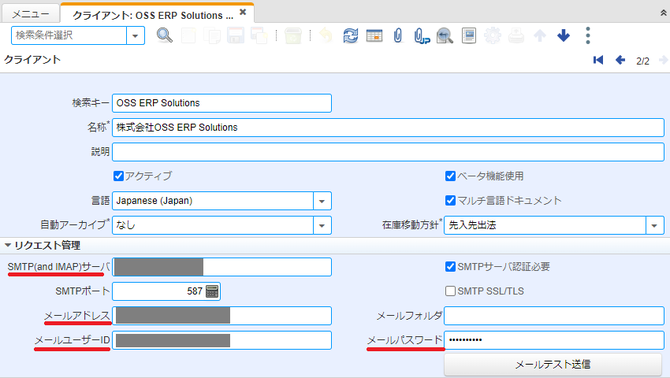
Task: Click the 検索キー input field
Action: click(222, 103)
